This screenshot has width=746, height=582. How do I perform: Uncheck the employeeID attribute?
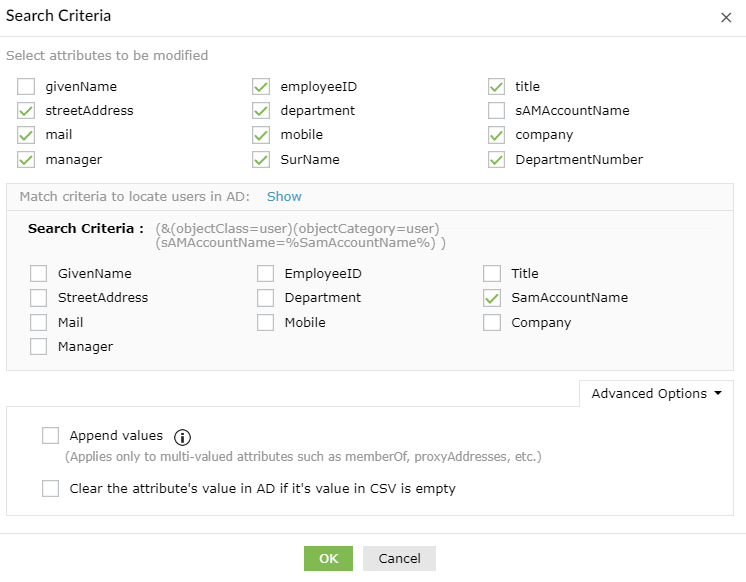(261, 87)
